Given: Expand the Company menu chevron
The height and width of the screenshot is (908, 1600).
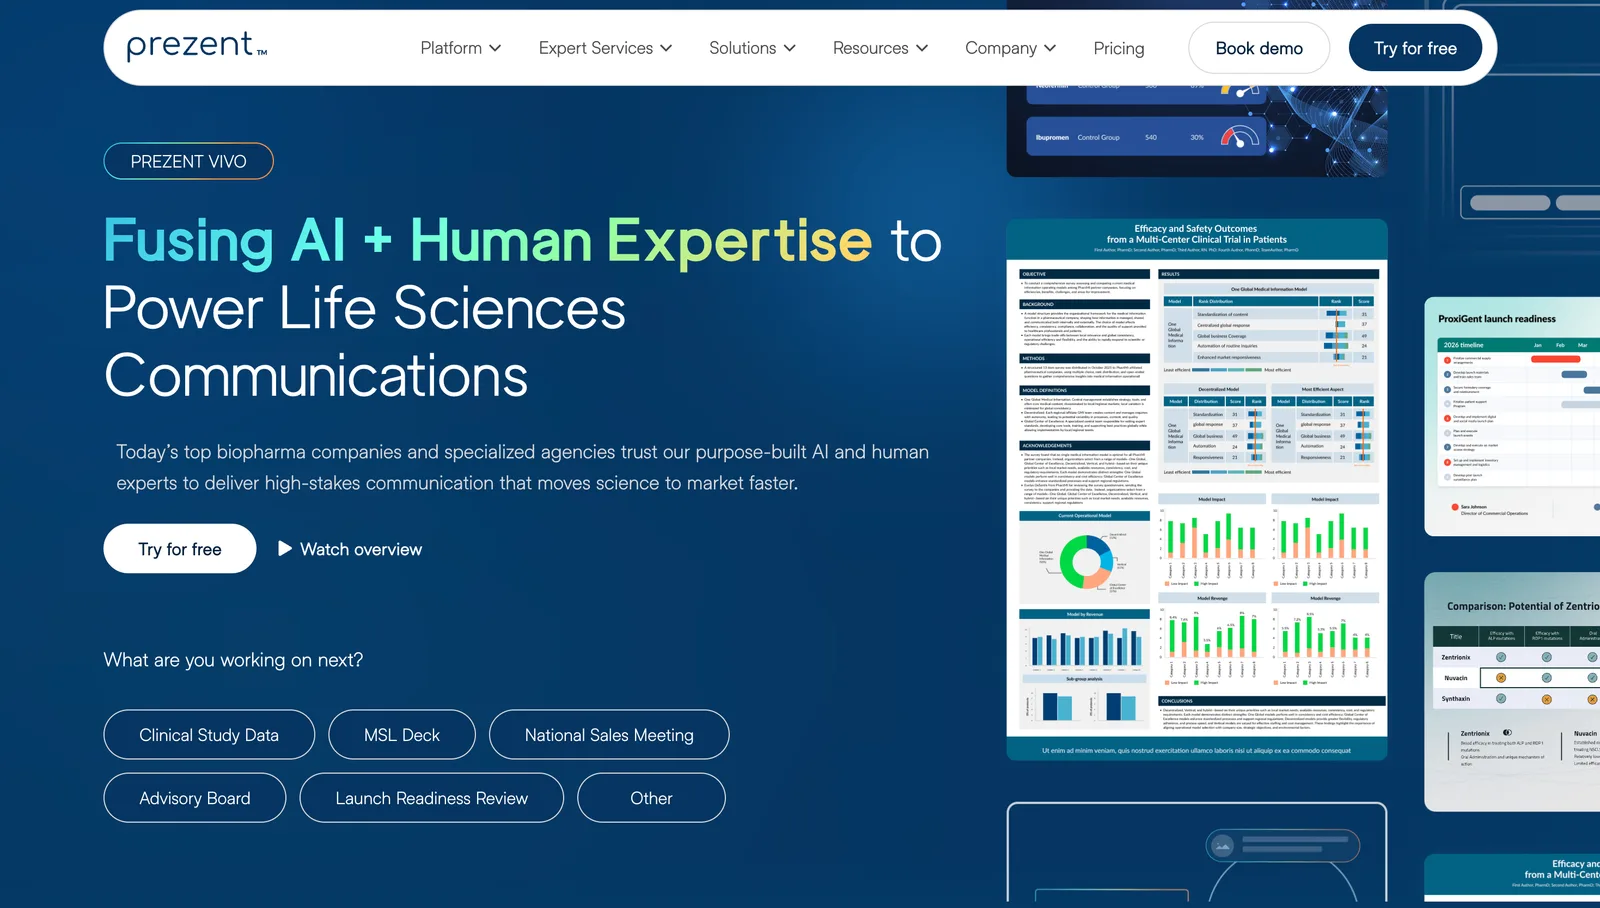Looking at the screenshot, I should (1050, 48).
